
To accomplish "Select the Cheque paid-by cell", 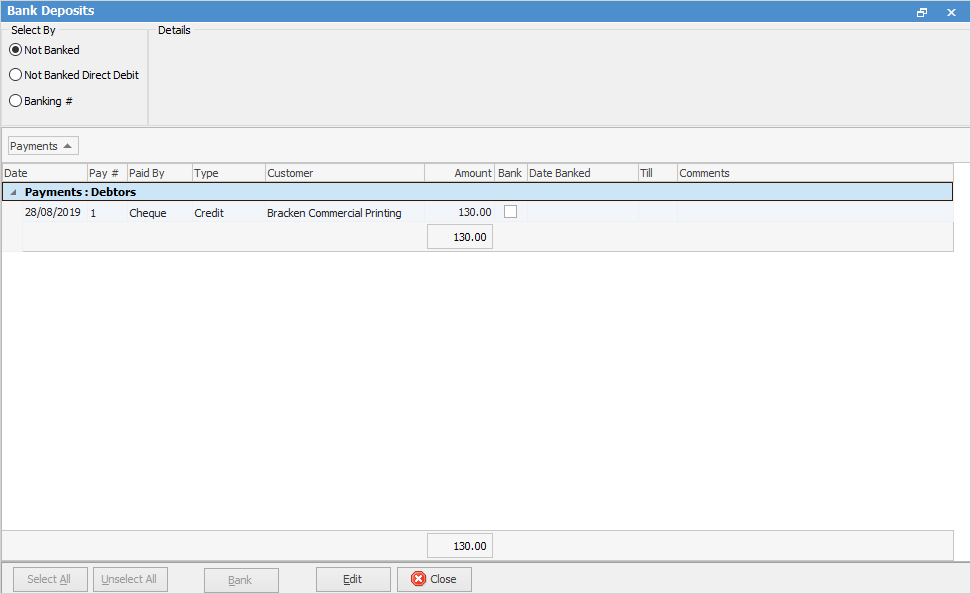I will click(x=160, y=212).
